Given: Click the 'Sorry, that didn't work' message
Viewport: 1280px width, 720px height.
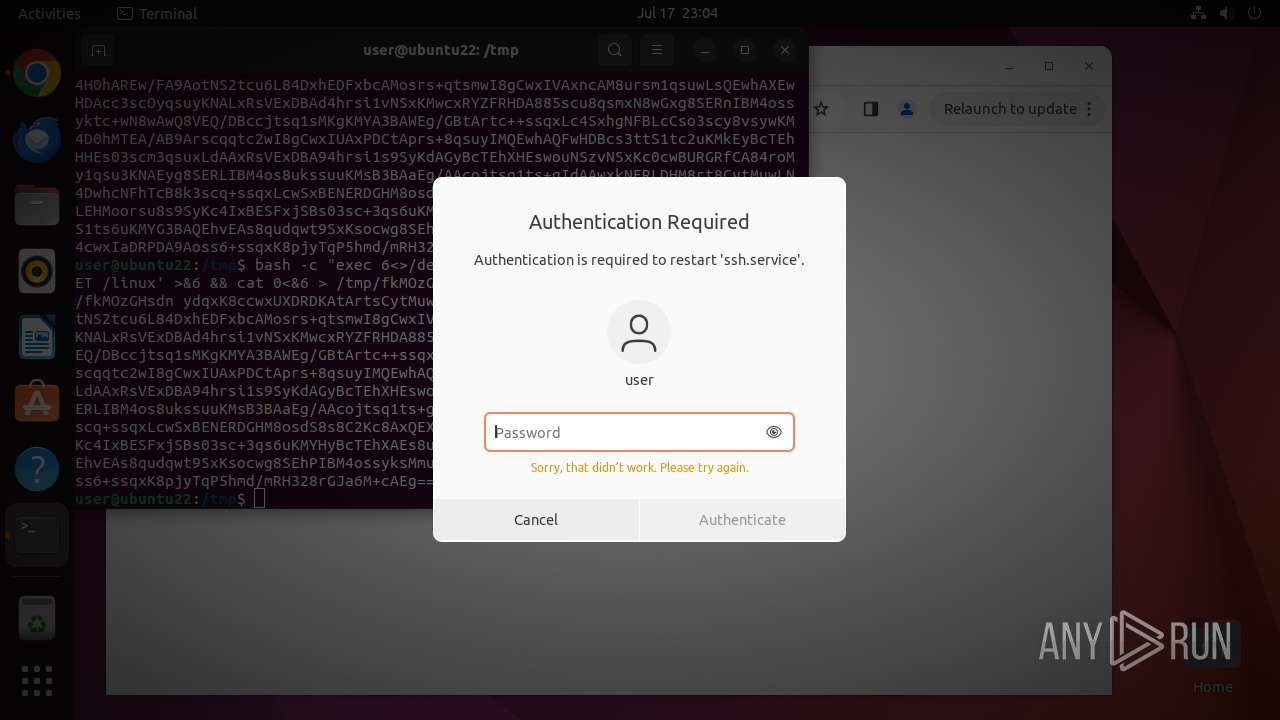Looking at the screenshot, I should pos(639,468).
